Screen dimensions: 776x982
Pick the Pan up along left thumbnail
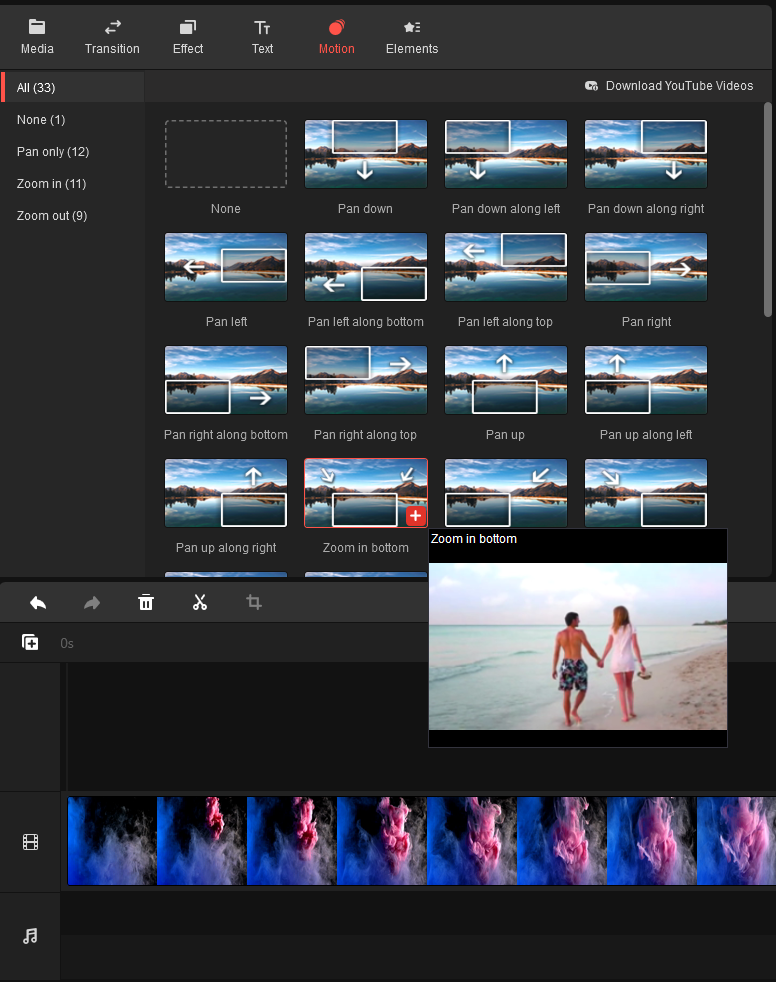(645, 380)
